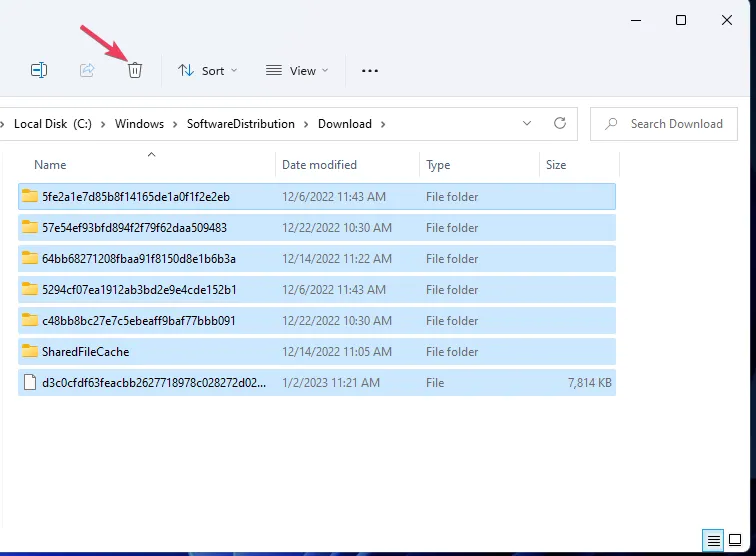The image size is (756, 556).
Task: Select the SharedFileCache folder
Action: (x=317, y=352)
